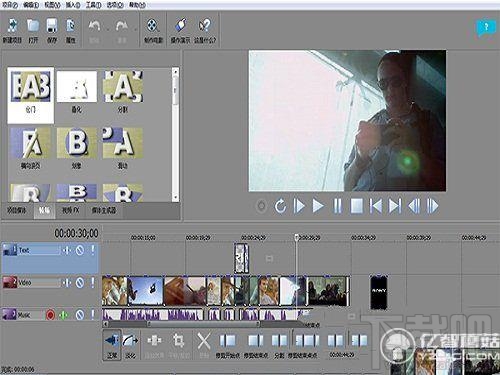Click the timeline horizontal scrollbar left arrow

[106, 324]
